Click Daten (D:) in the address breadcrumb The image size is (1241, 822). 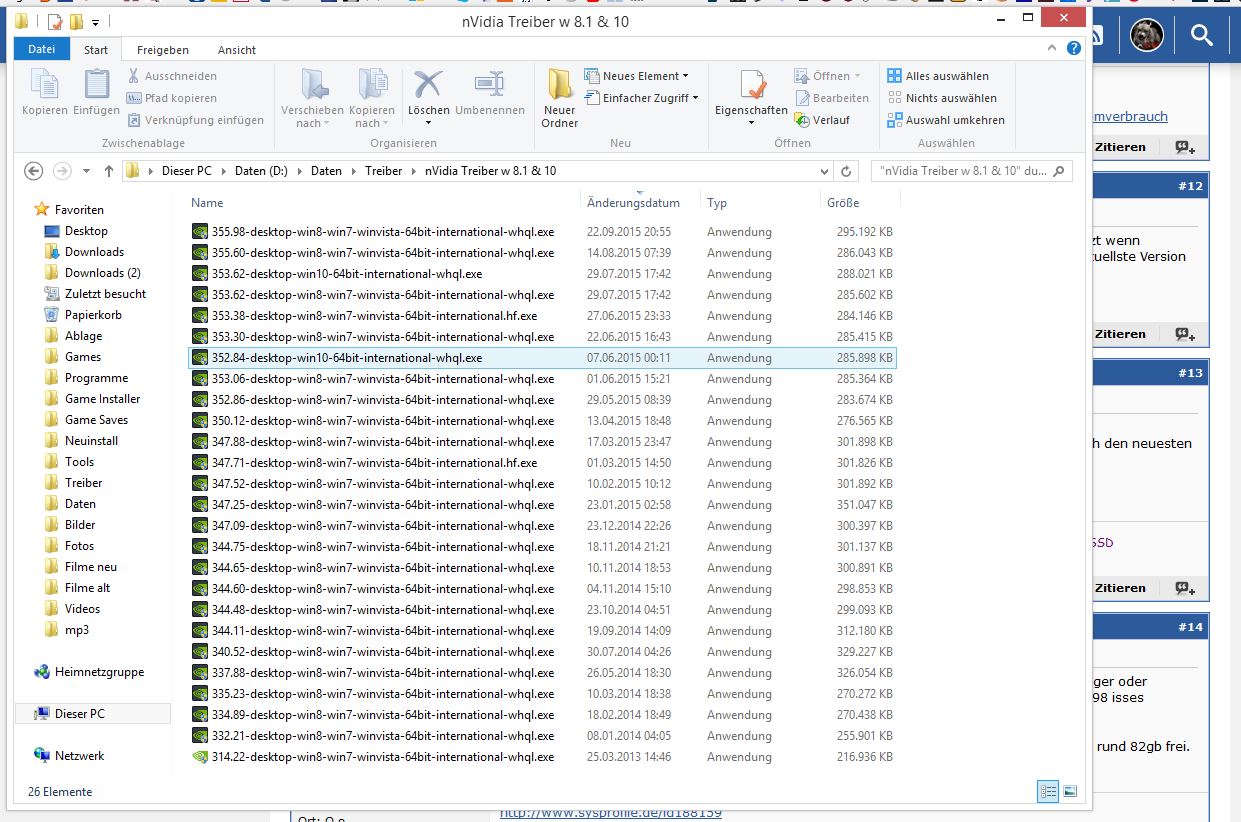[261, 171]
